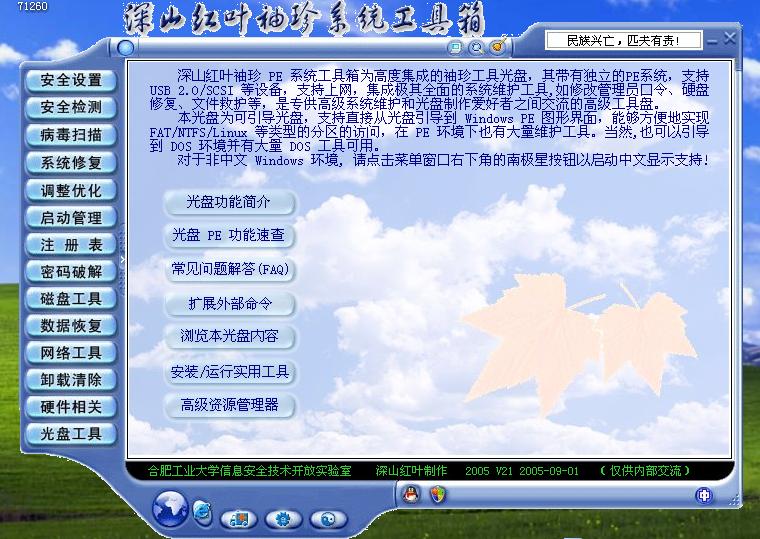Click status text 合肥工业大学信息安全技术开放实验室
This screenshot has height=539, width=760.
pos(250,471)
